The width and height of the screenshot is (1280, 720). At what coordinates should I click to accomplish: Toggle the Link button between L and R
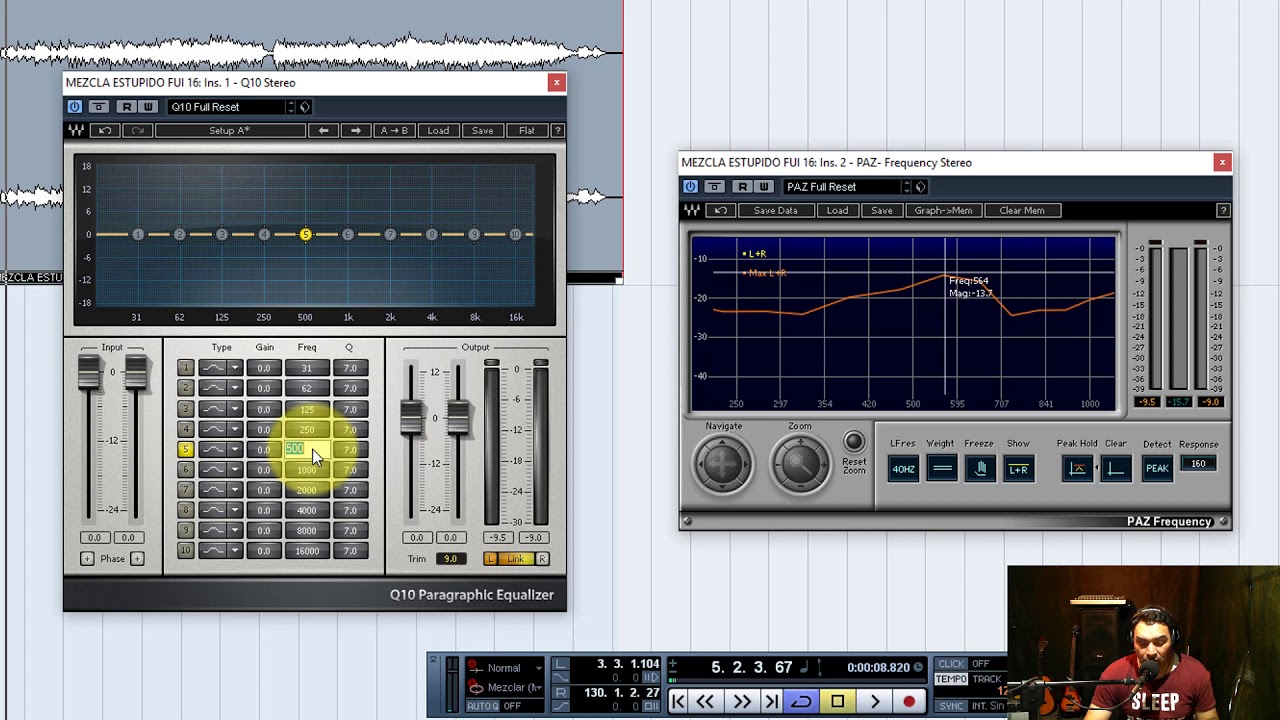tap(516, 559)
